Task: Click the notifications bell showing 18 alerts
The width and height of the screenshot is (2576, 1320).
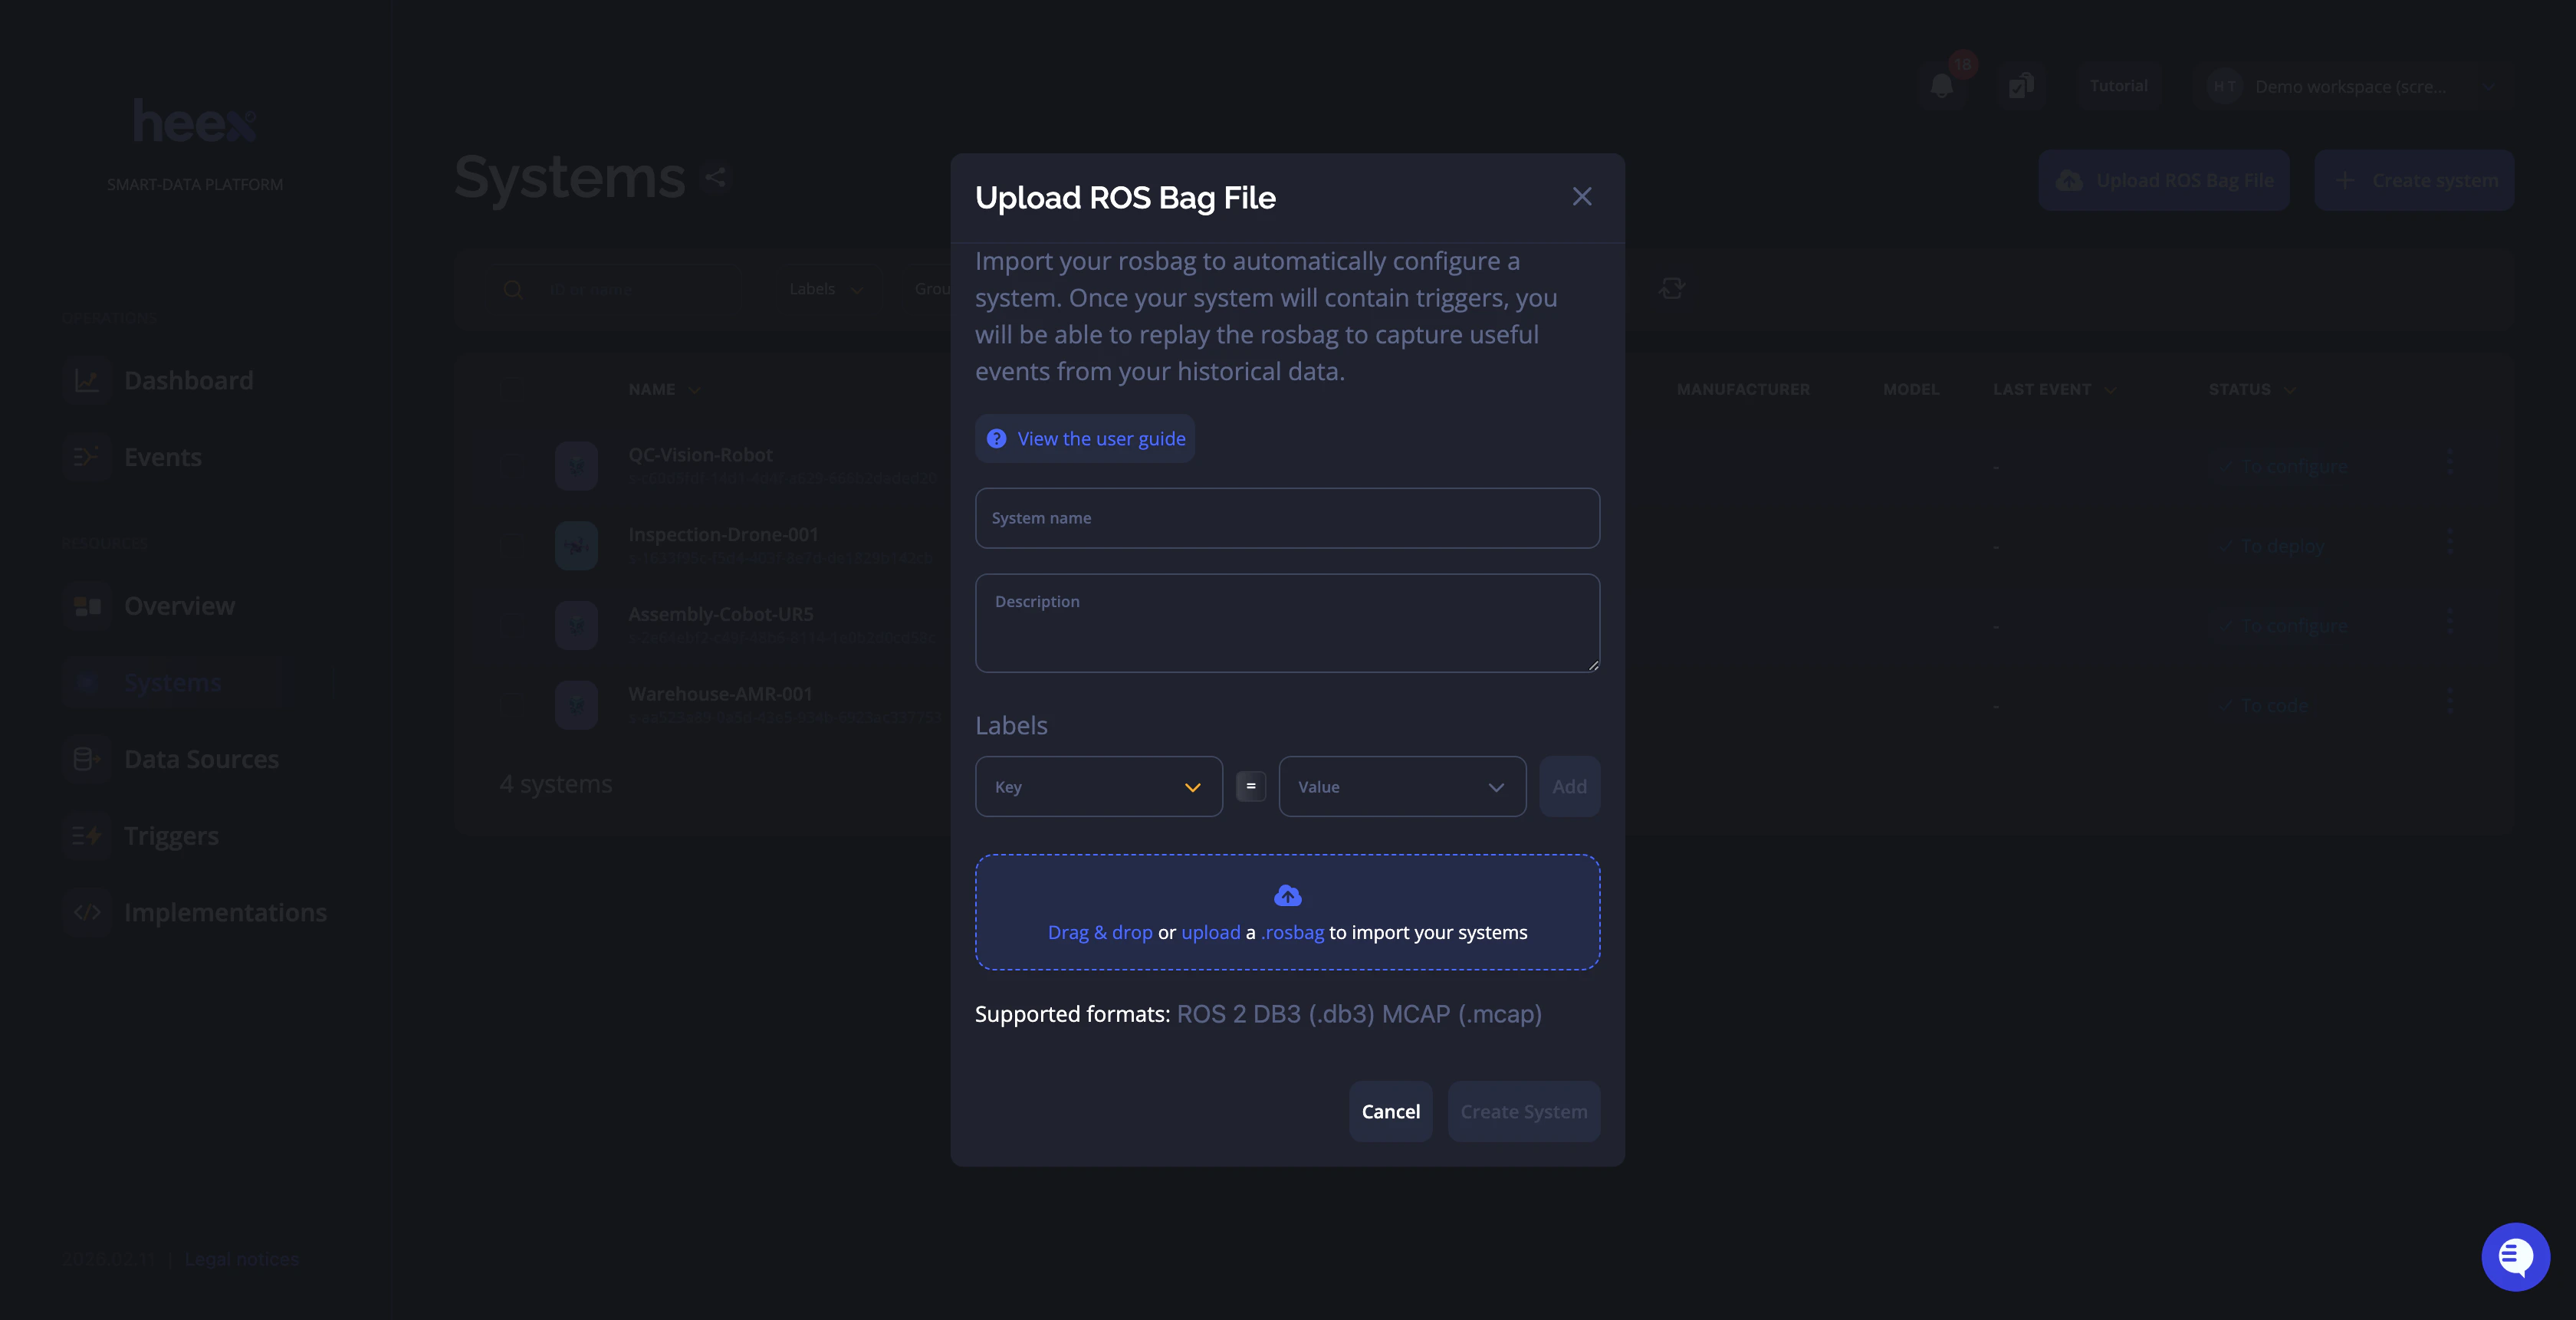Action: 1943,85
